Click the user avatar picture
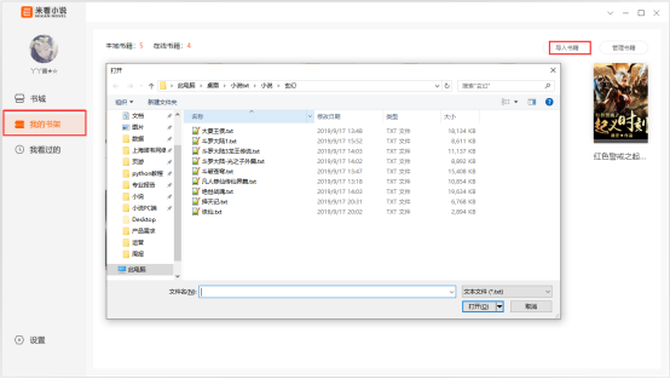 click(44, 49)
